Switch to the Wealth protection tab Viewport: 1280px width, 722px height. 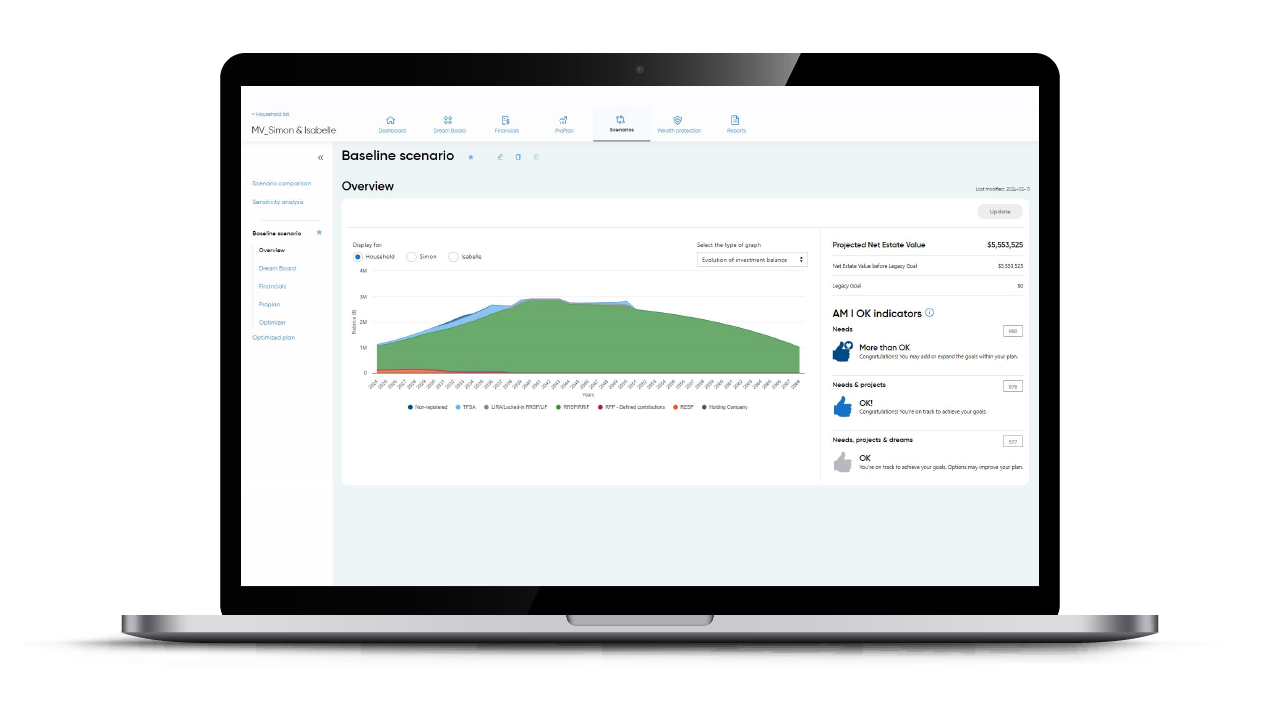coord(678,124)
